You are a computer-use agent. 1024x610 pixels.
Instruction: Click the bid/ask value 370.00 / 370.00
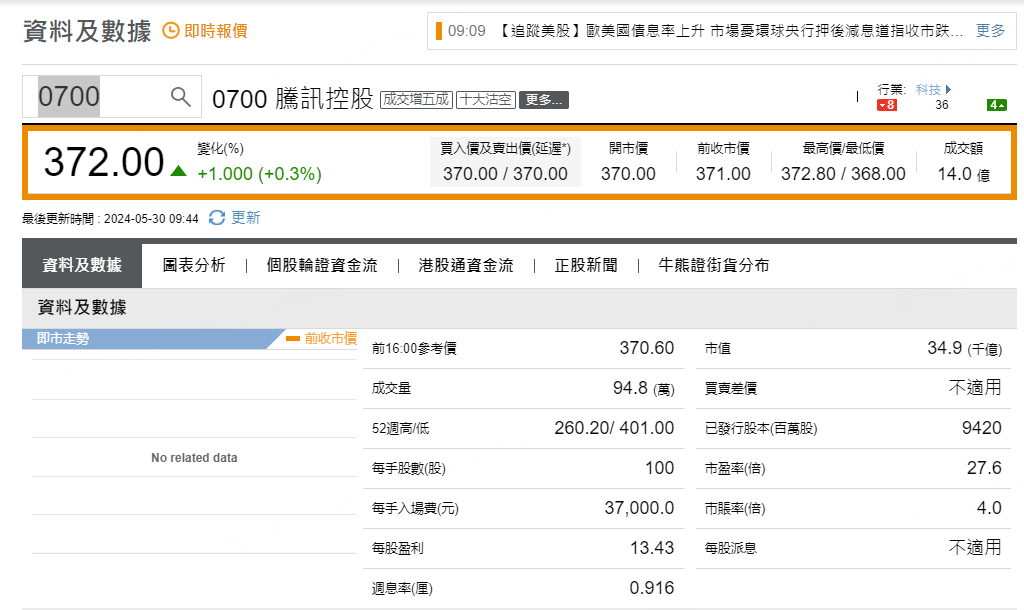(505, 174)
